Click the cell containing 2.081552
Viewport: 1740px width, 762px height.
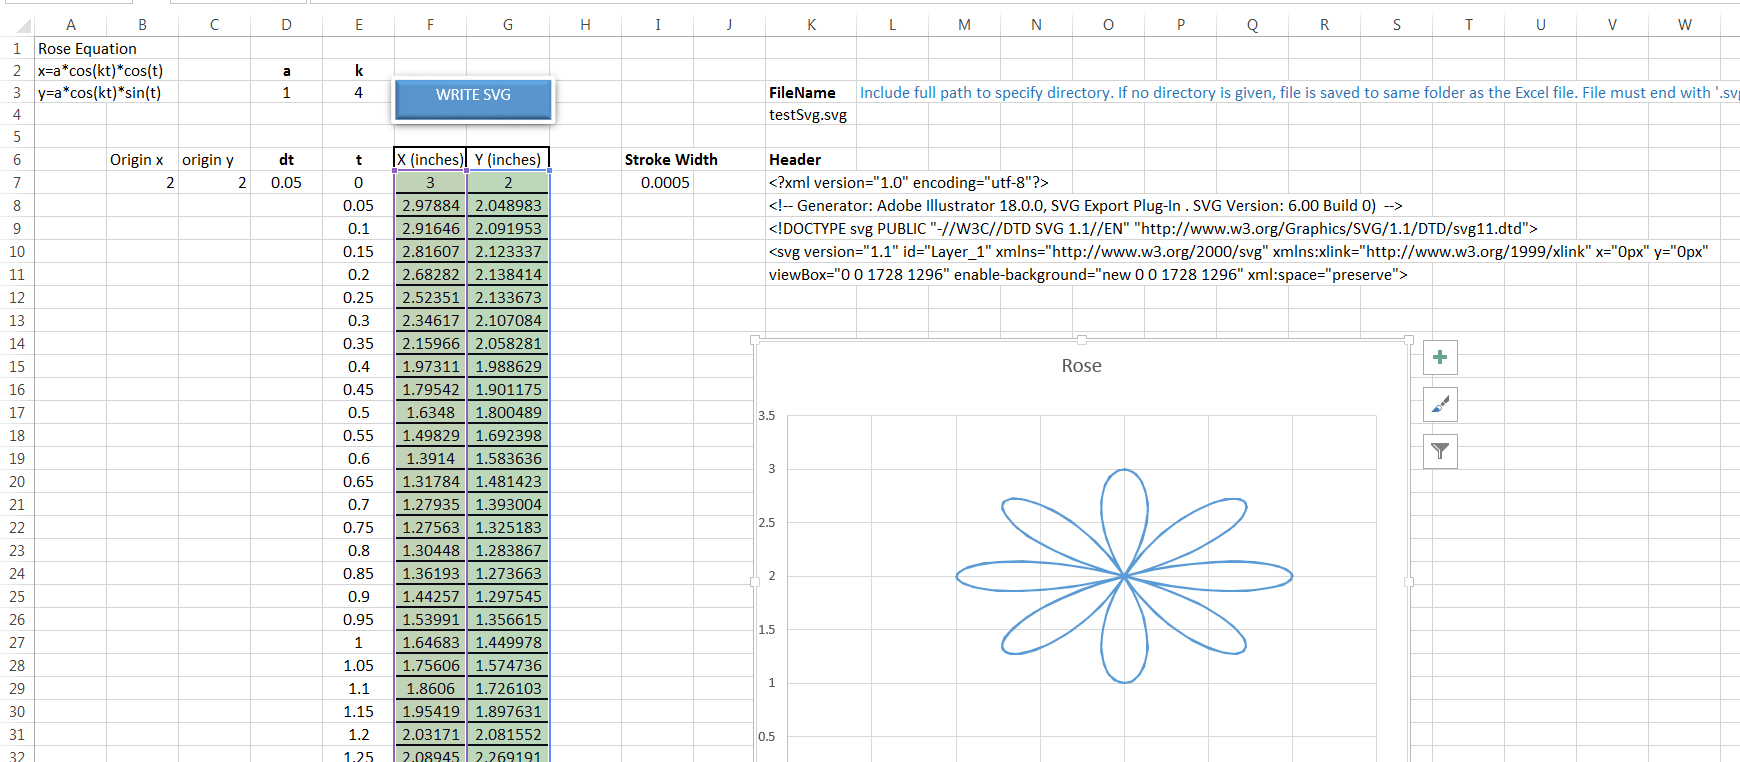[x=508, y=735]
